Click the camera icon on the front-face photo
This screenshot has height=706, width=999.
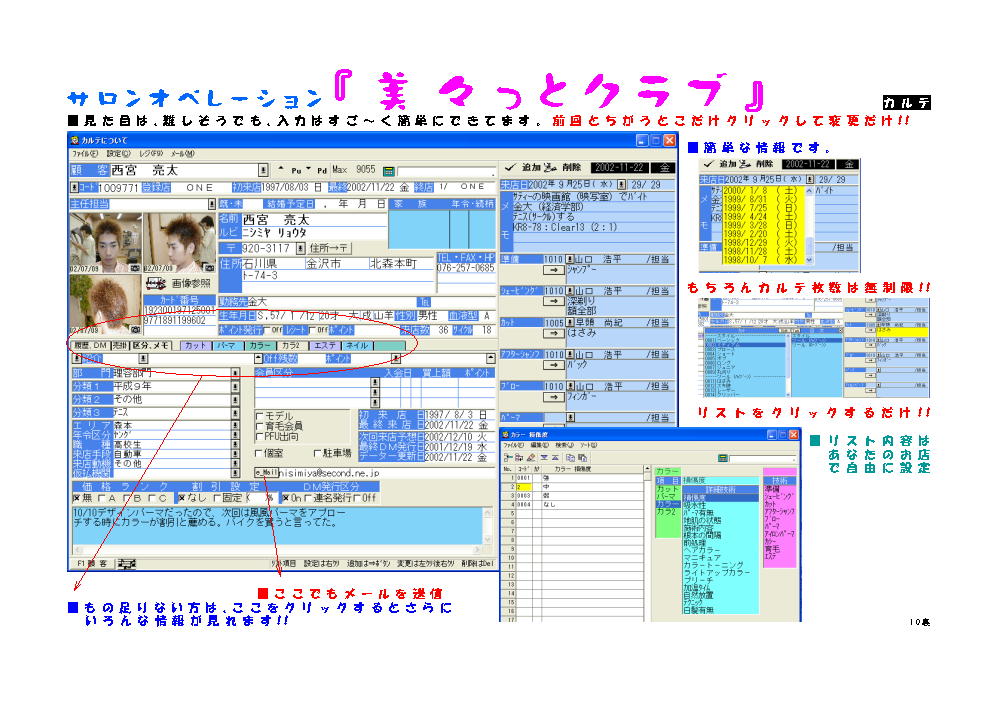pos(135,269)
